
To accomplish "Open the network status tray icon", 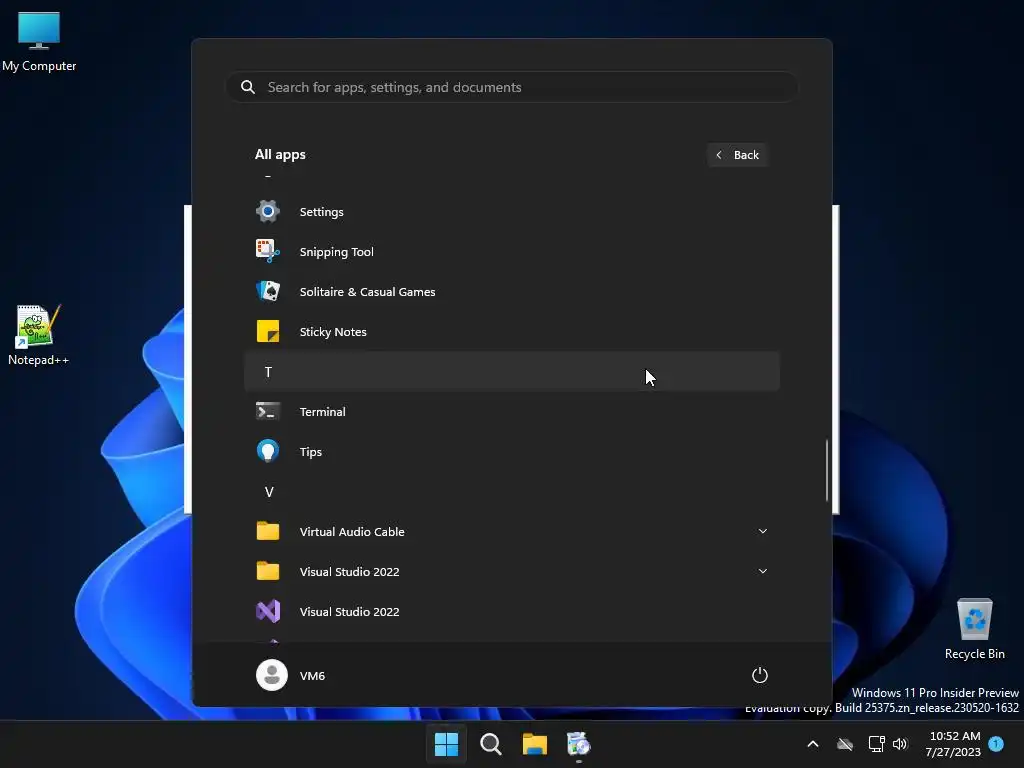I will tap(876, 744).
